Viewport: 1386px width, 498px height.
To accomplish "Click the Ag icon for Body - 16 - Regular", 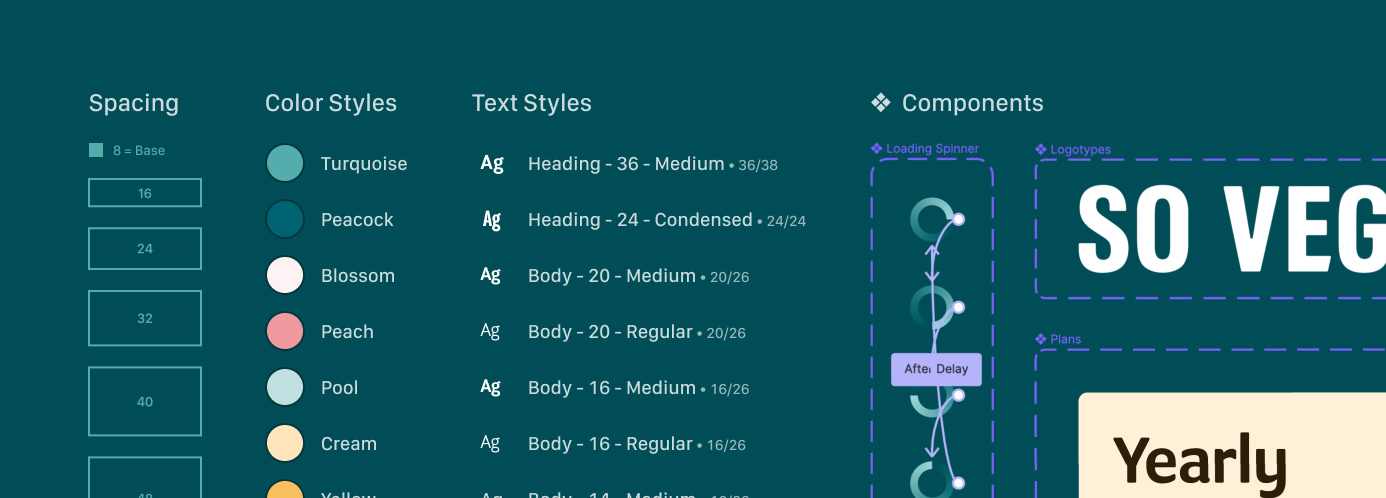I will [490, 443].
